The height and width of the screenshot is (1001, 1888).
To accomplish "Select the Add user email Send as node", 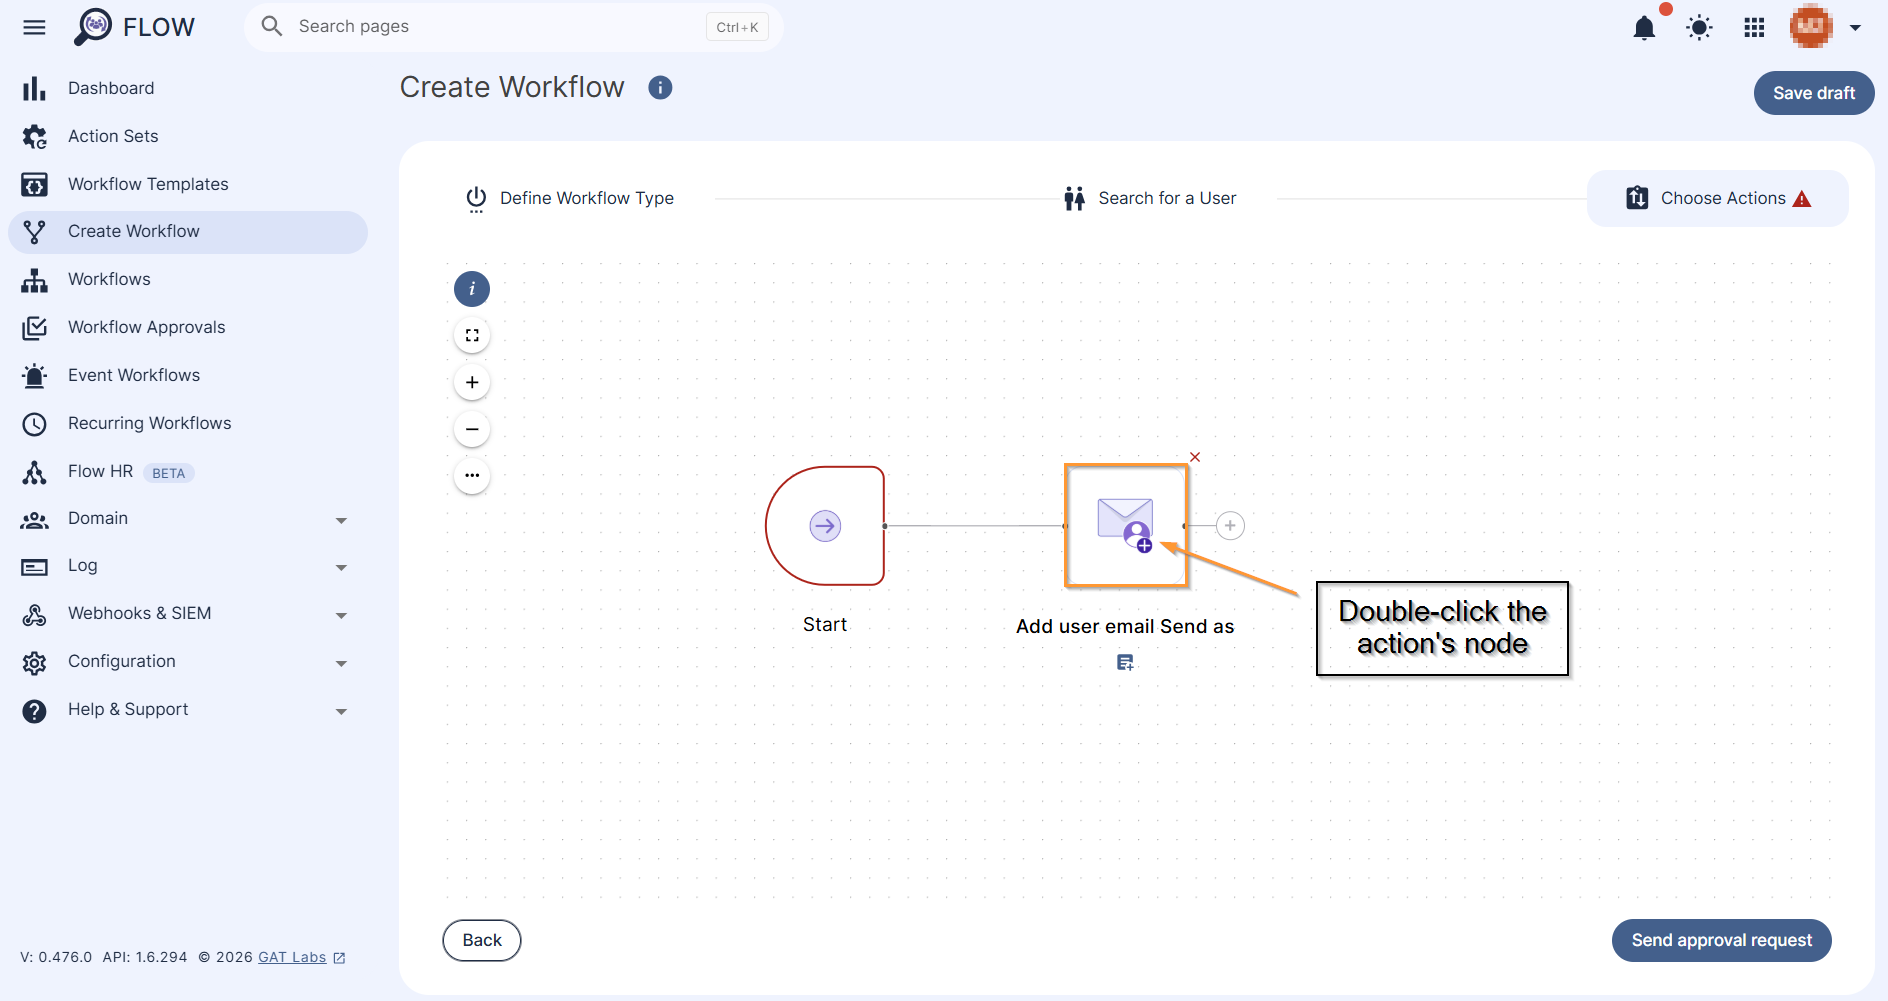I will (1125, 526).
